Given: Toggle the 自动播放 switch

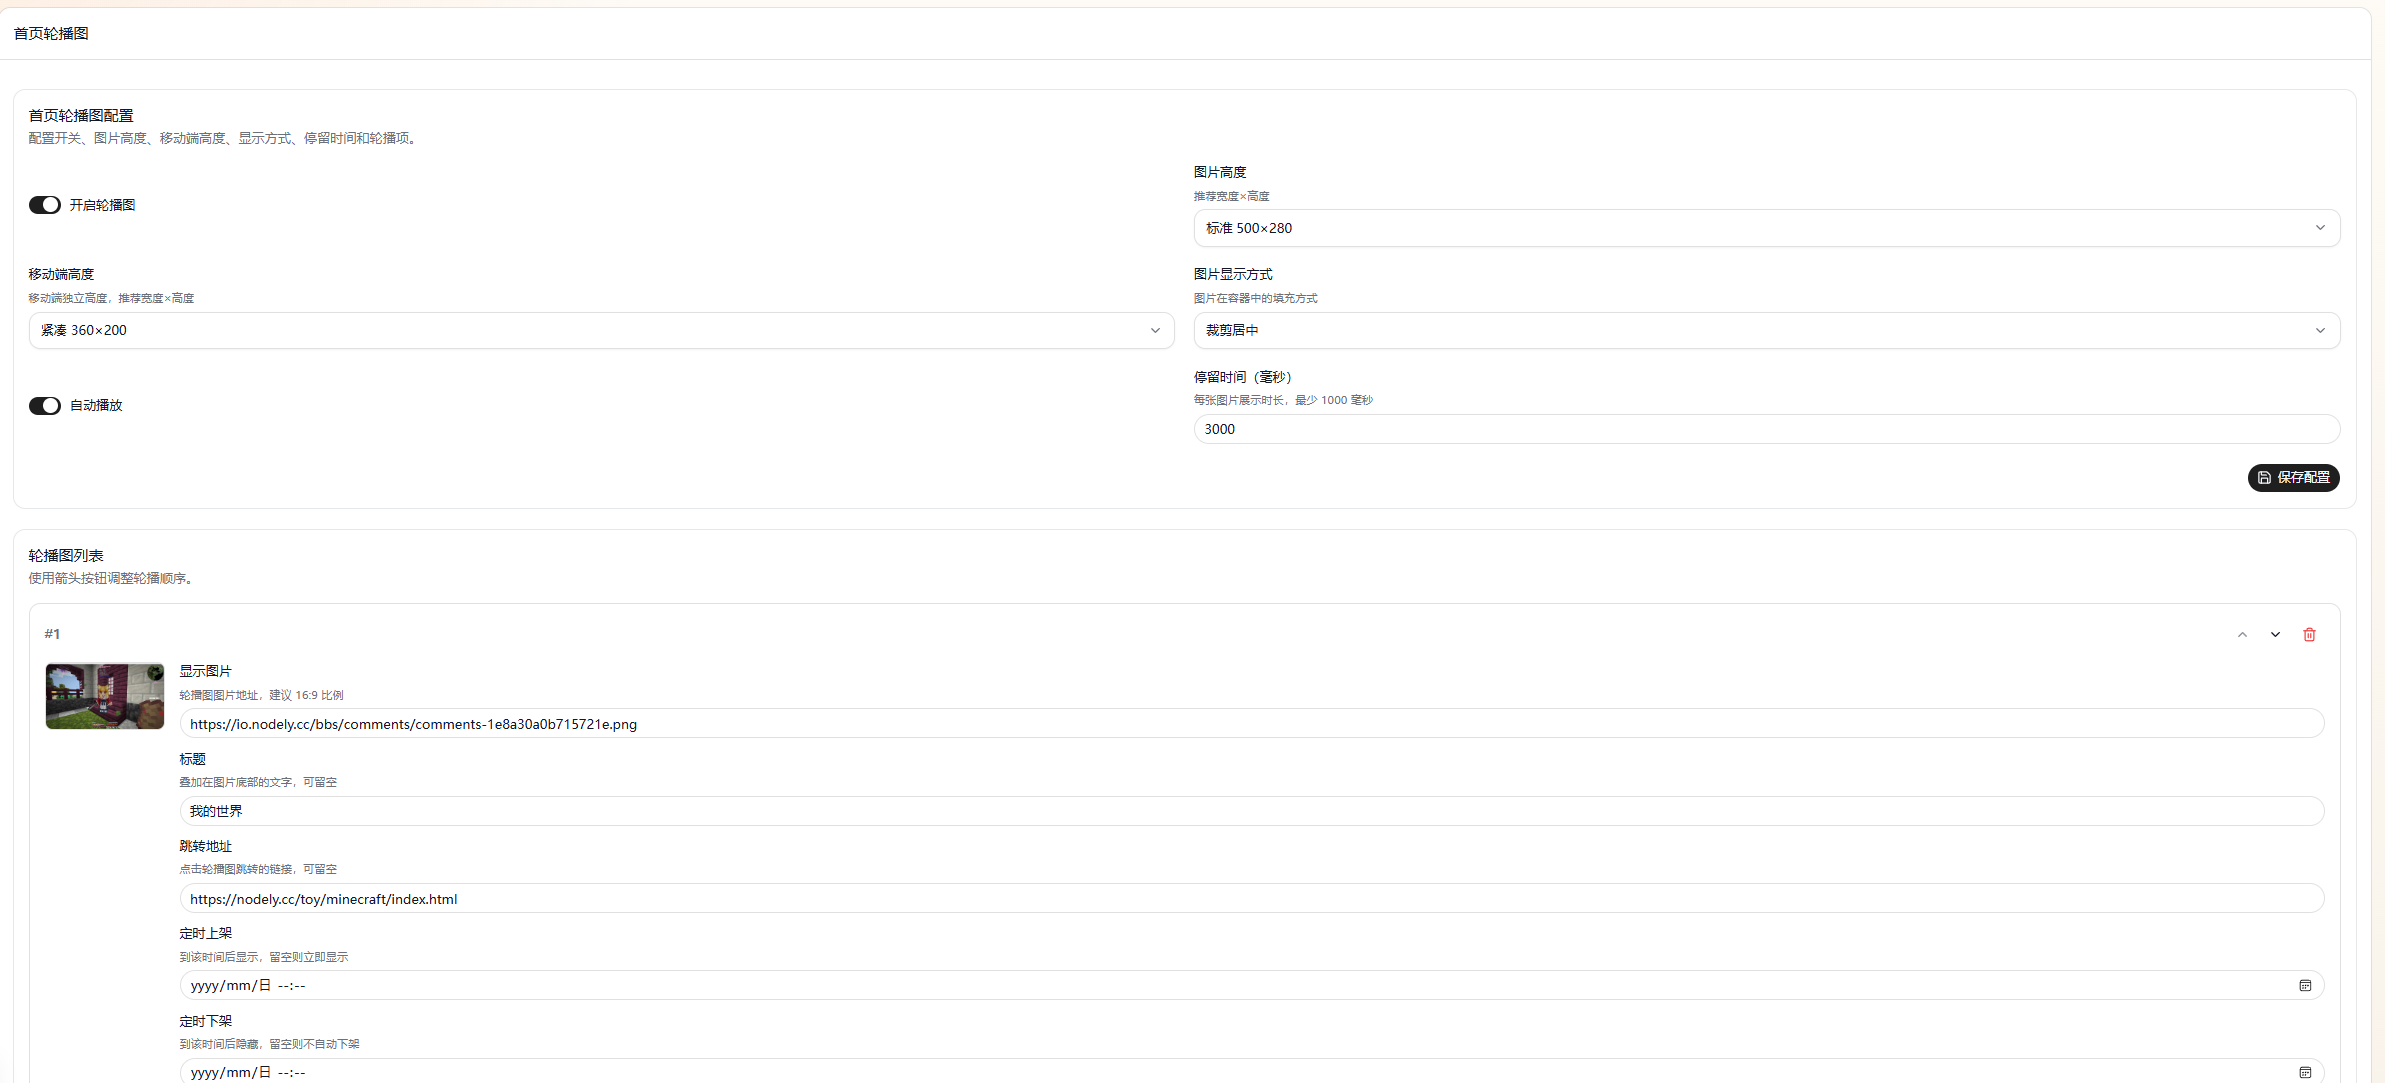Looking at the screenshot, I should (45, 406).
